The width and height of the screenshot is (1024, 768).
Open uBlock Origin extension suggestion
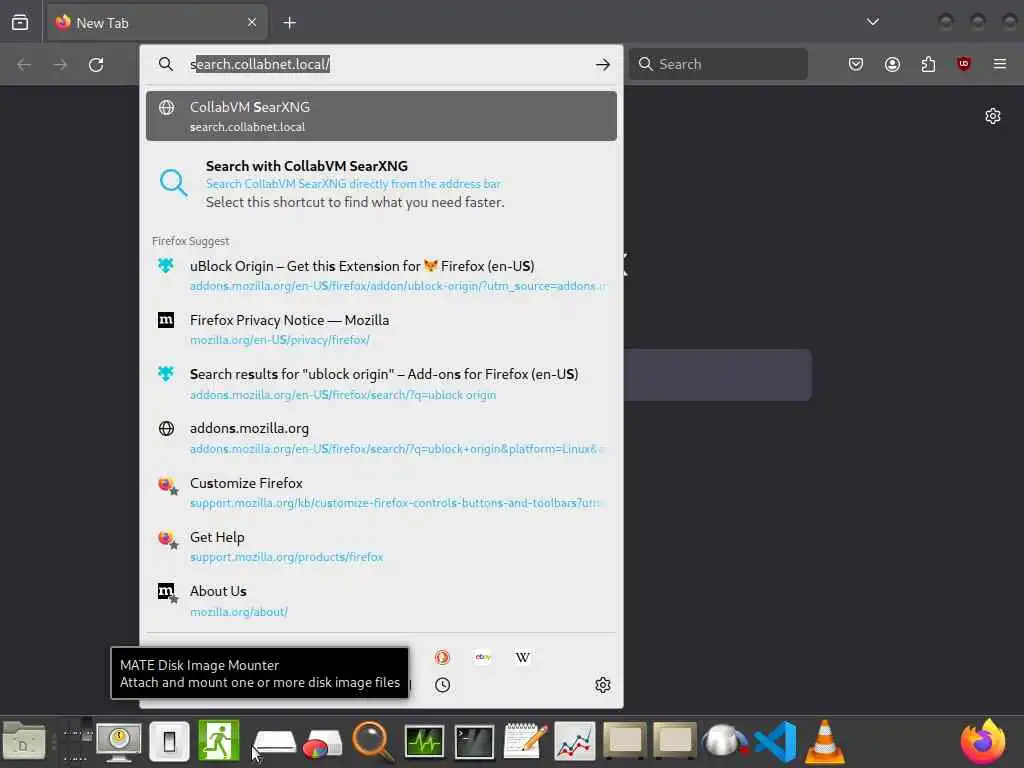point(381,275)
